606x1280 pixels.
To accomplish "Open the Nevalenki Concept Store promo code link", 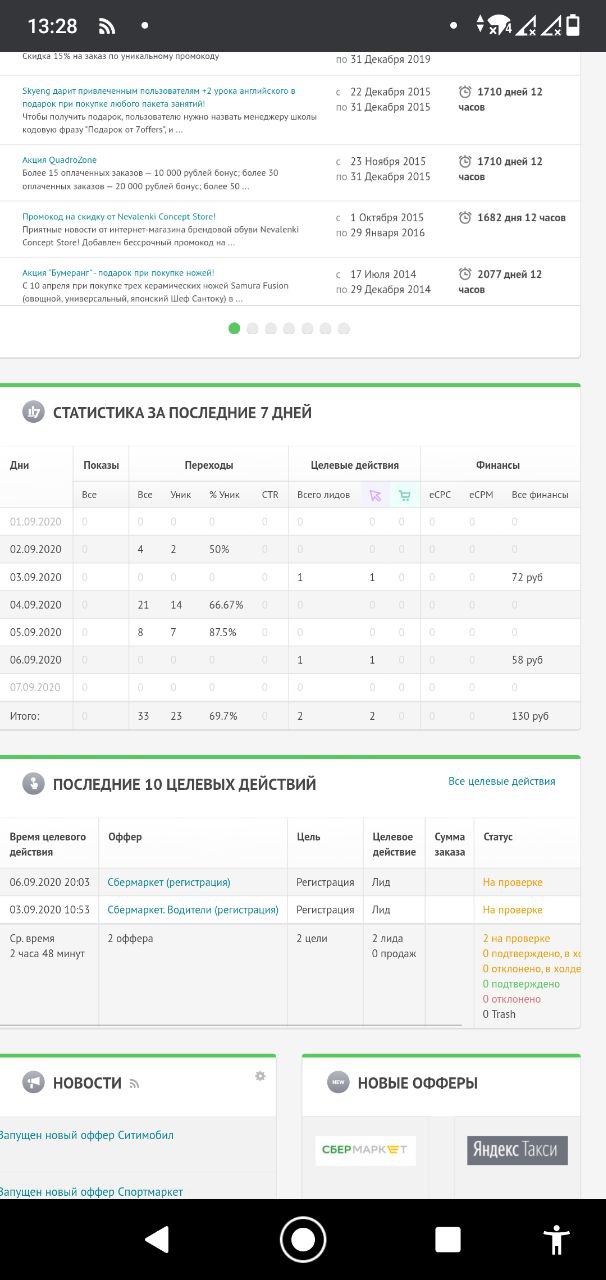I will point(119,217).
